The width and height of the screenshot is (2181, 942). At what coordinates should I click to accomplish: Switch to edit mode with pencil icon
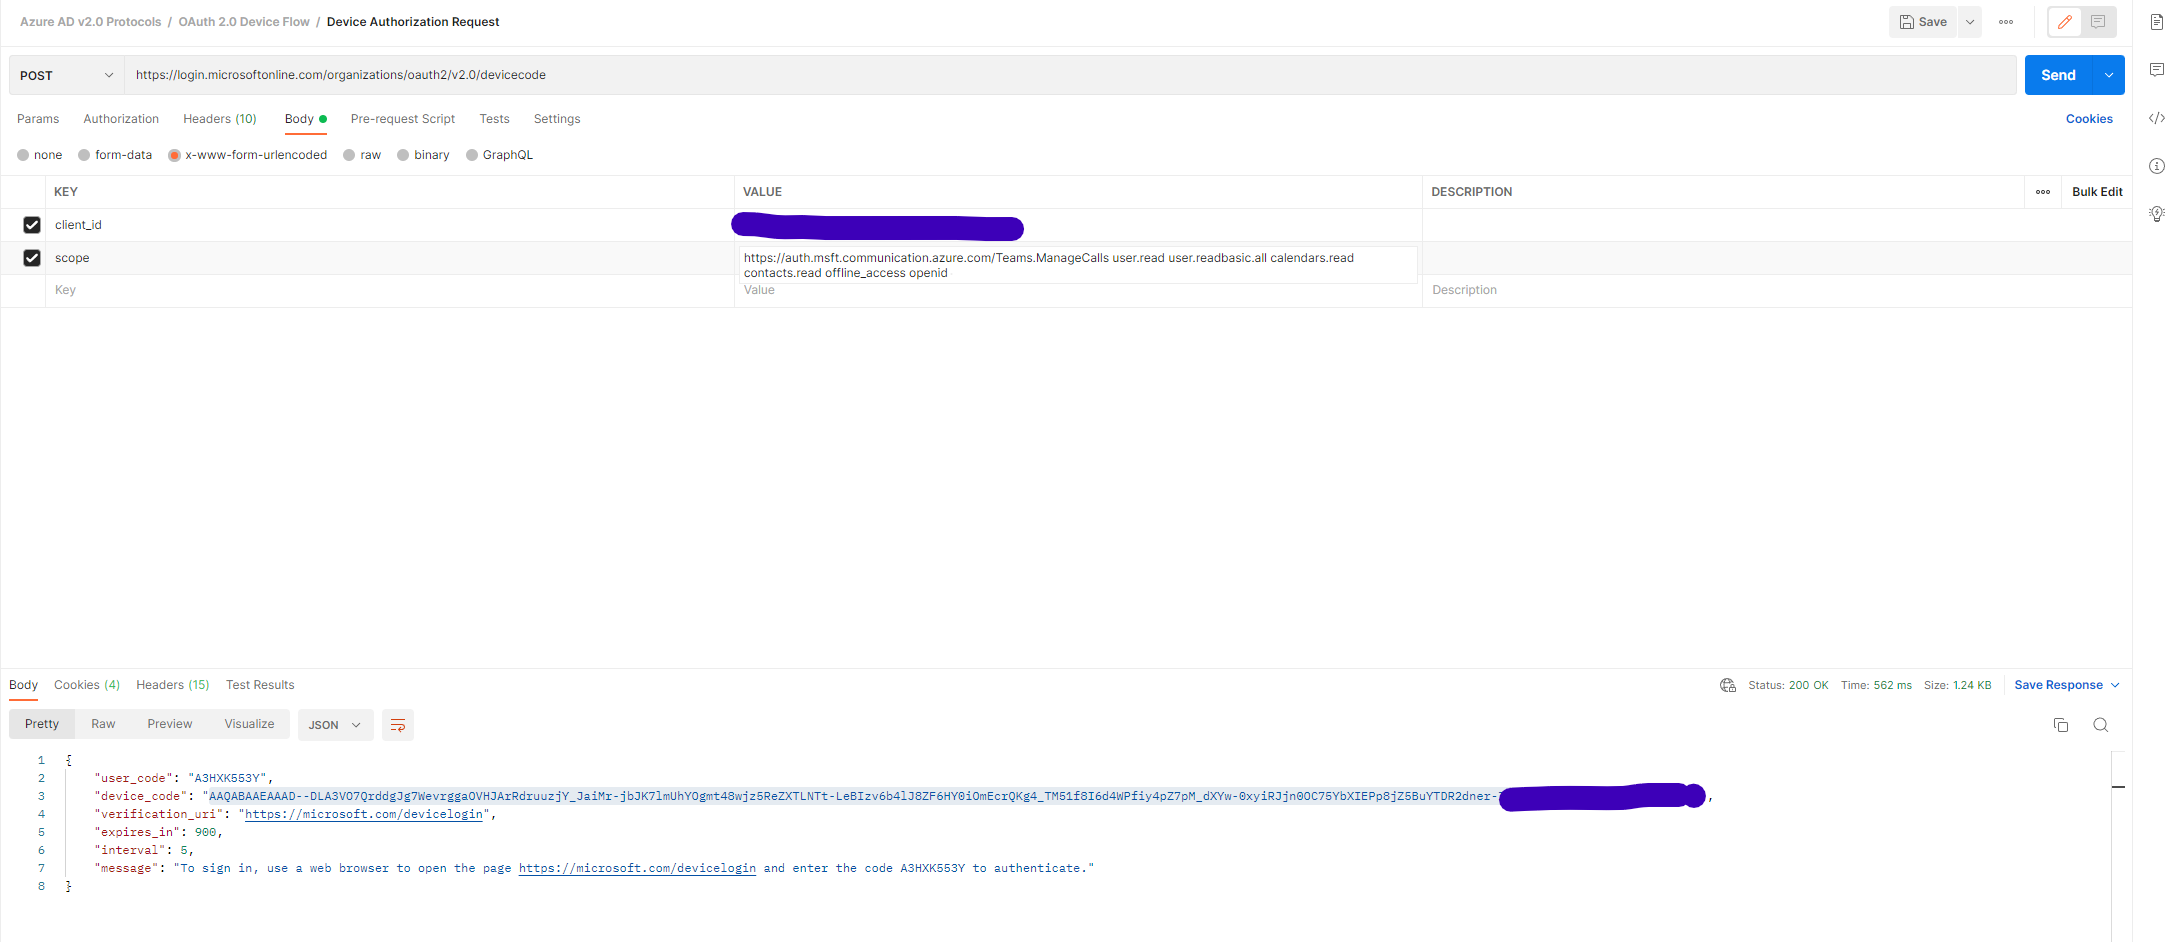click(2064, 22)
